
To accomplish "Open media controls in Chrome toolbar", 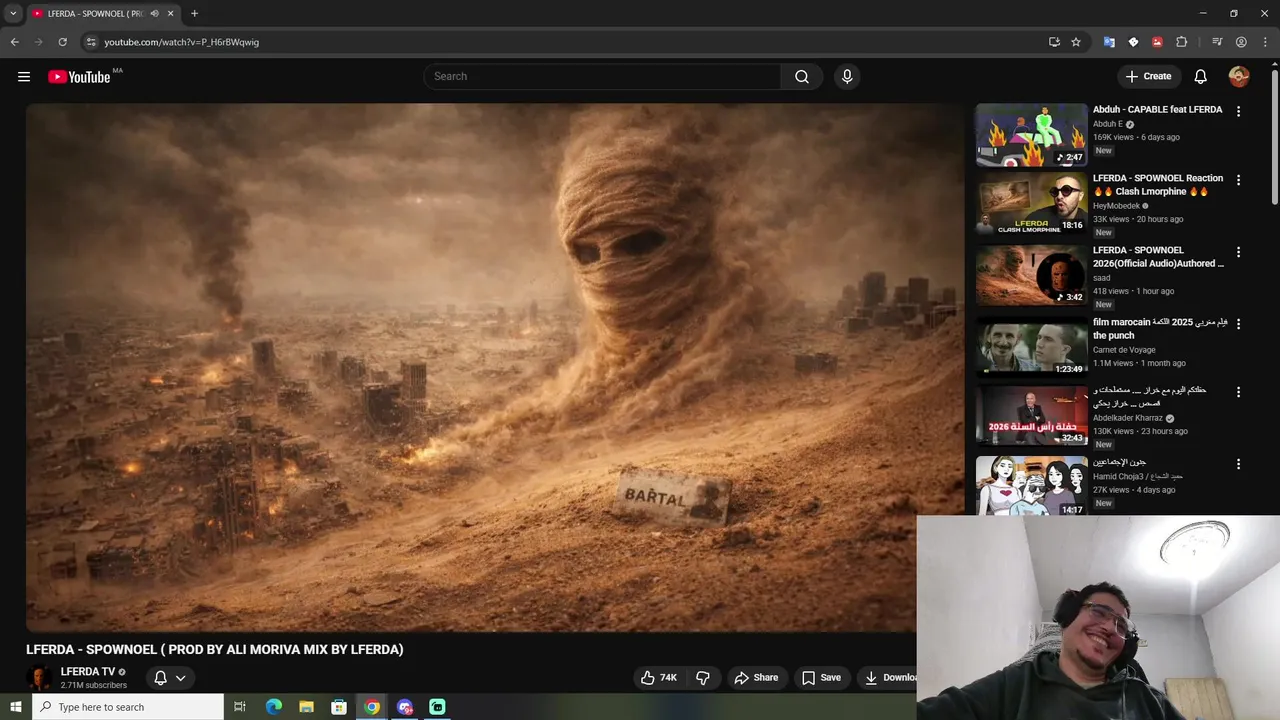I will click(1217, 42).
